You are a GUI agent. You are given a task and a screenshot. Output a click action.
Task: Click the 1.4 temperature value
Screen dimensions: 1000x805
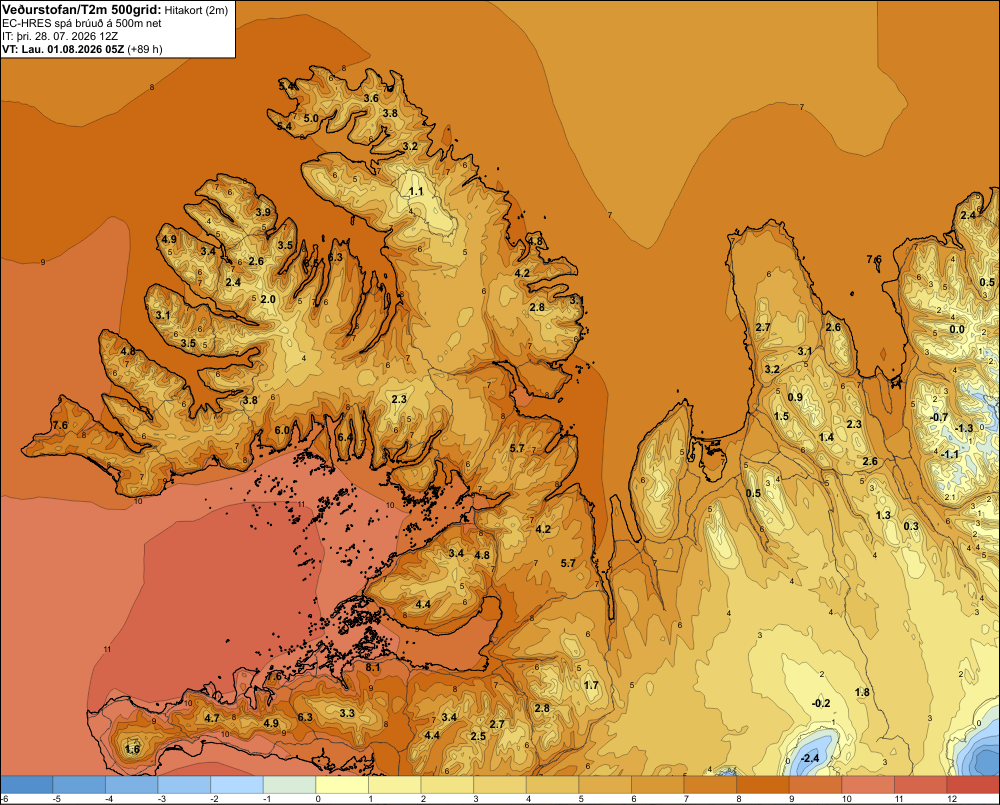(x=827, y=437)
